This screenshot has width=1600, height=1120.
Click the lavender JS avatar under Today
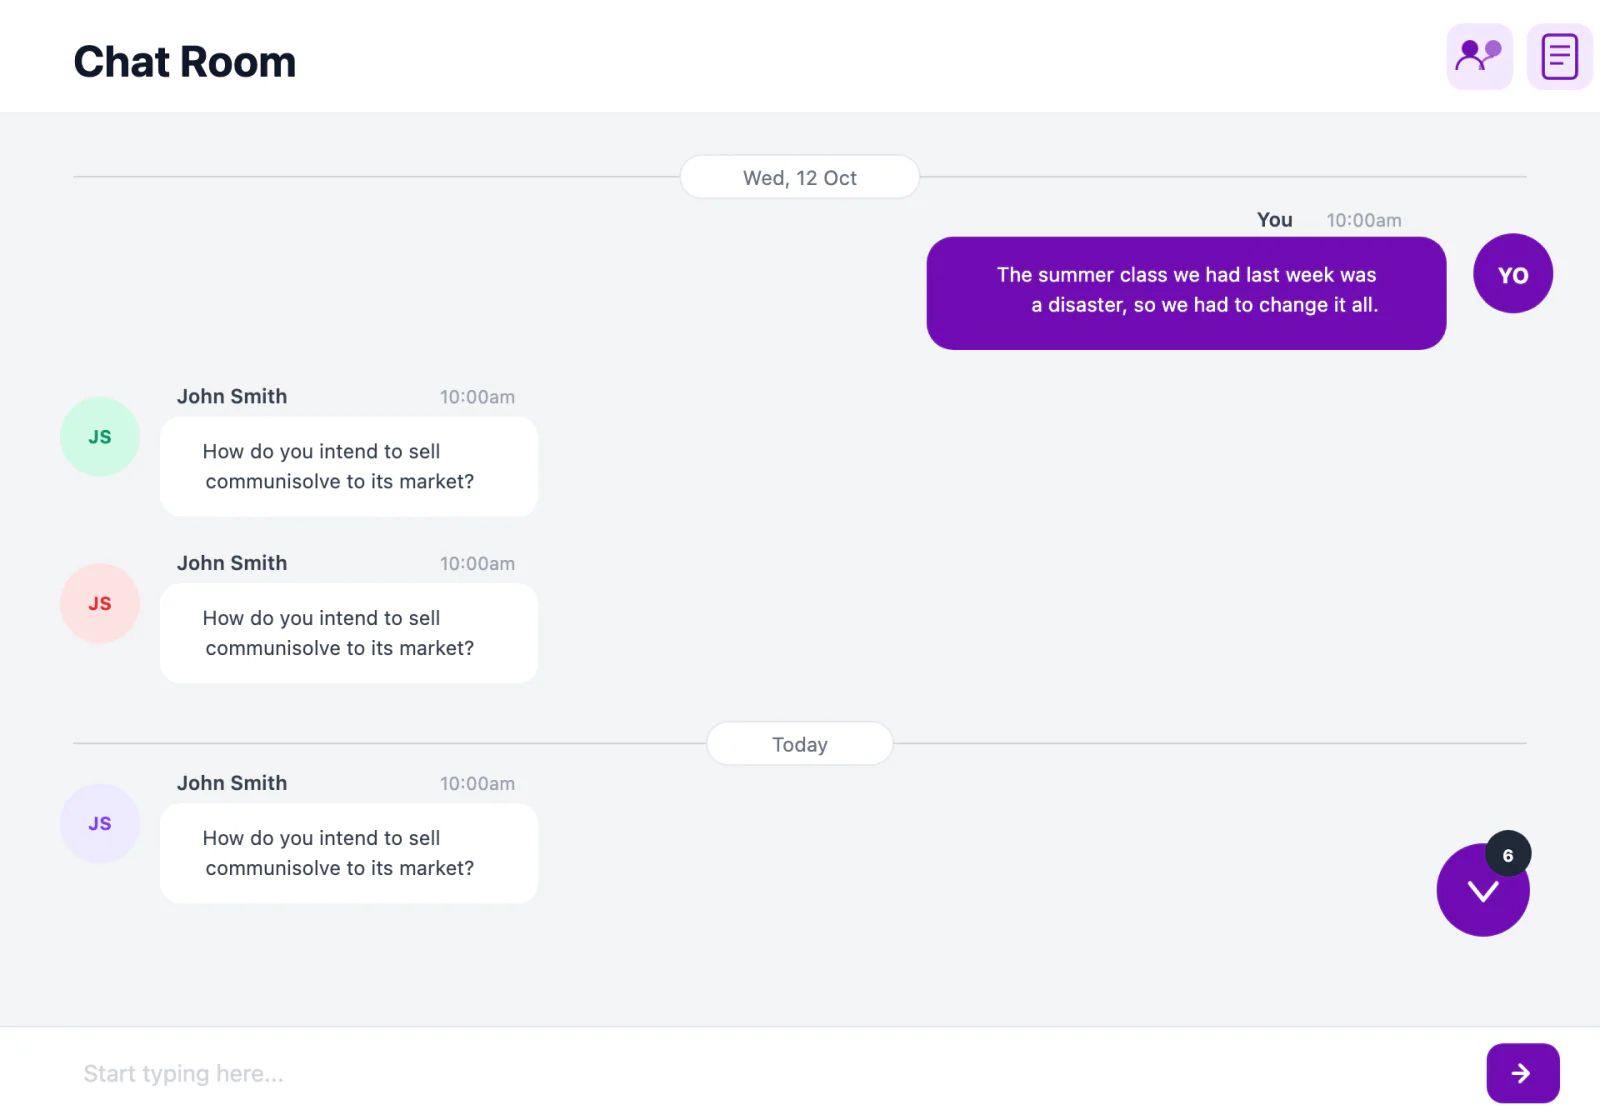point(100,824)
